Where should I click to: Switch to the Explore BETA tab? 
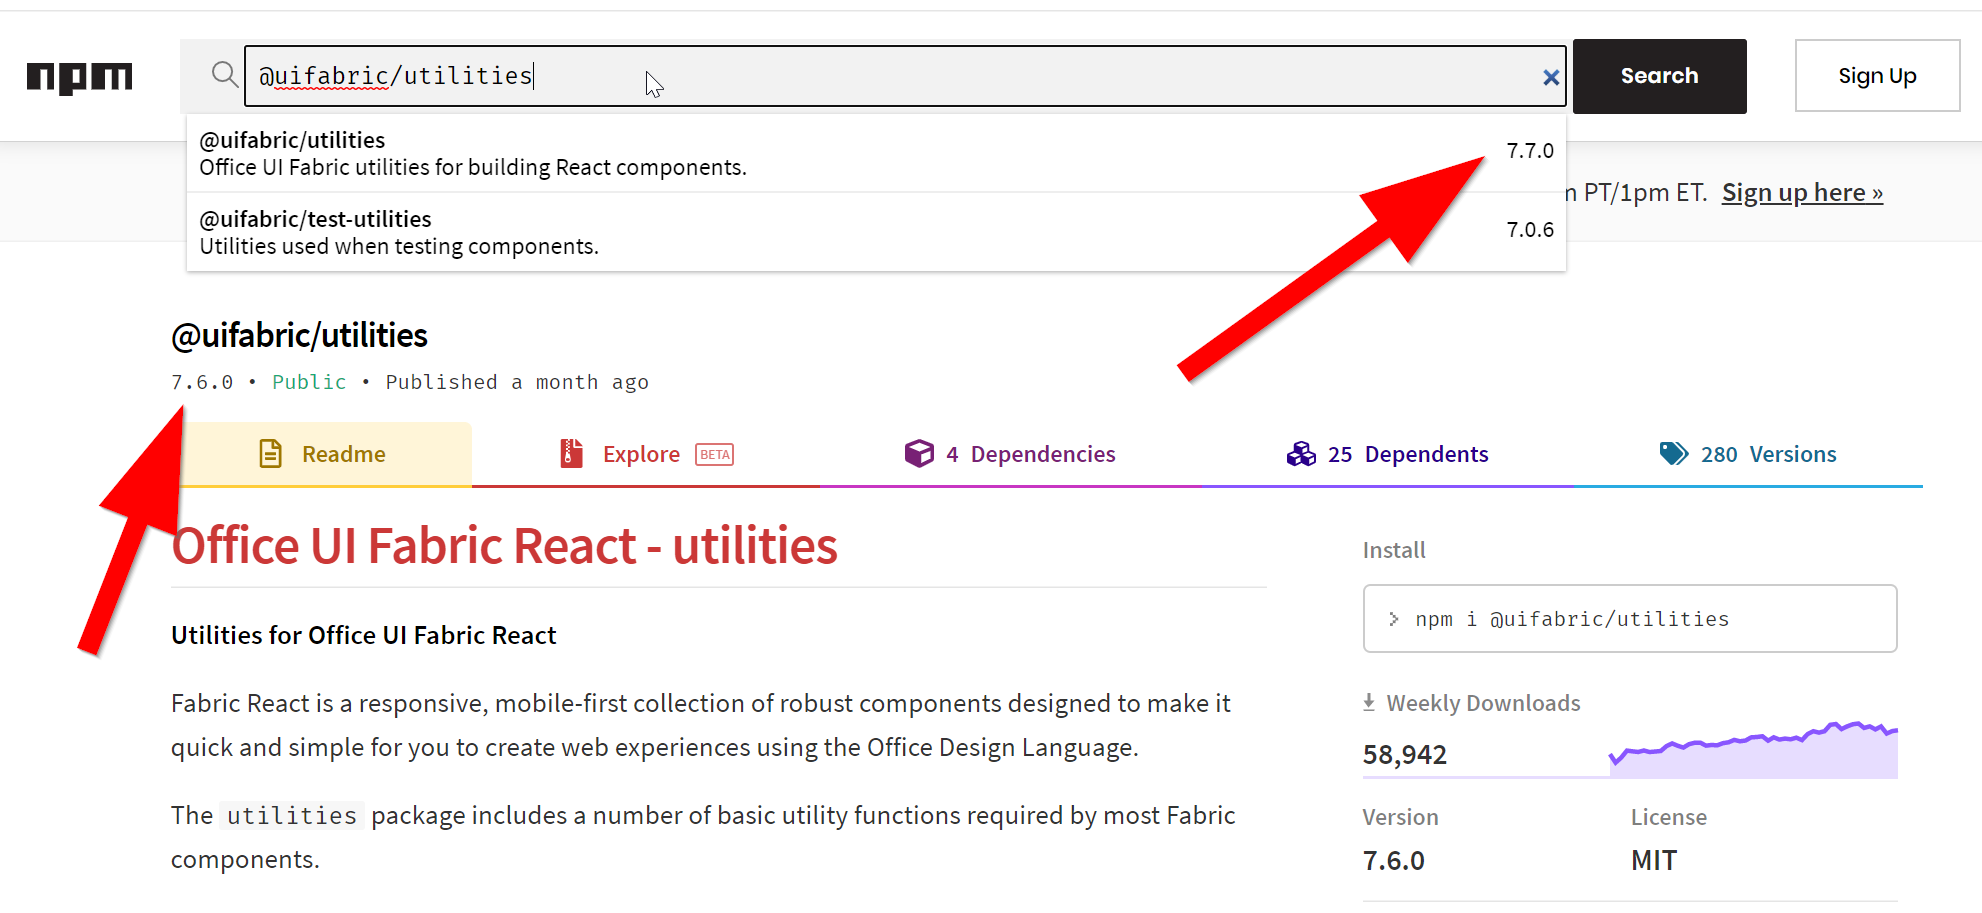(641, 453)
